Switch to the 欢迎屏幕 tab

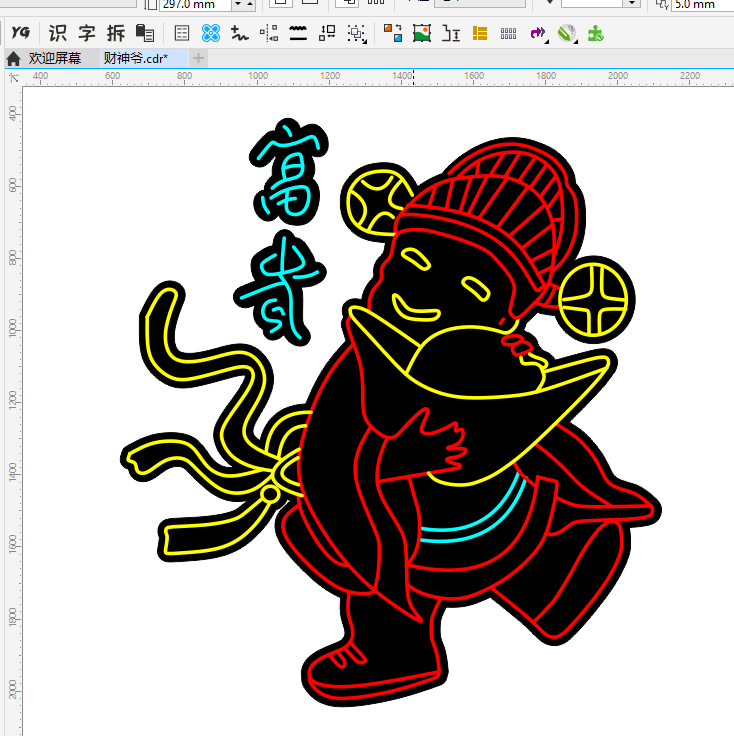(x=54, y=58)
